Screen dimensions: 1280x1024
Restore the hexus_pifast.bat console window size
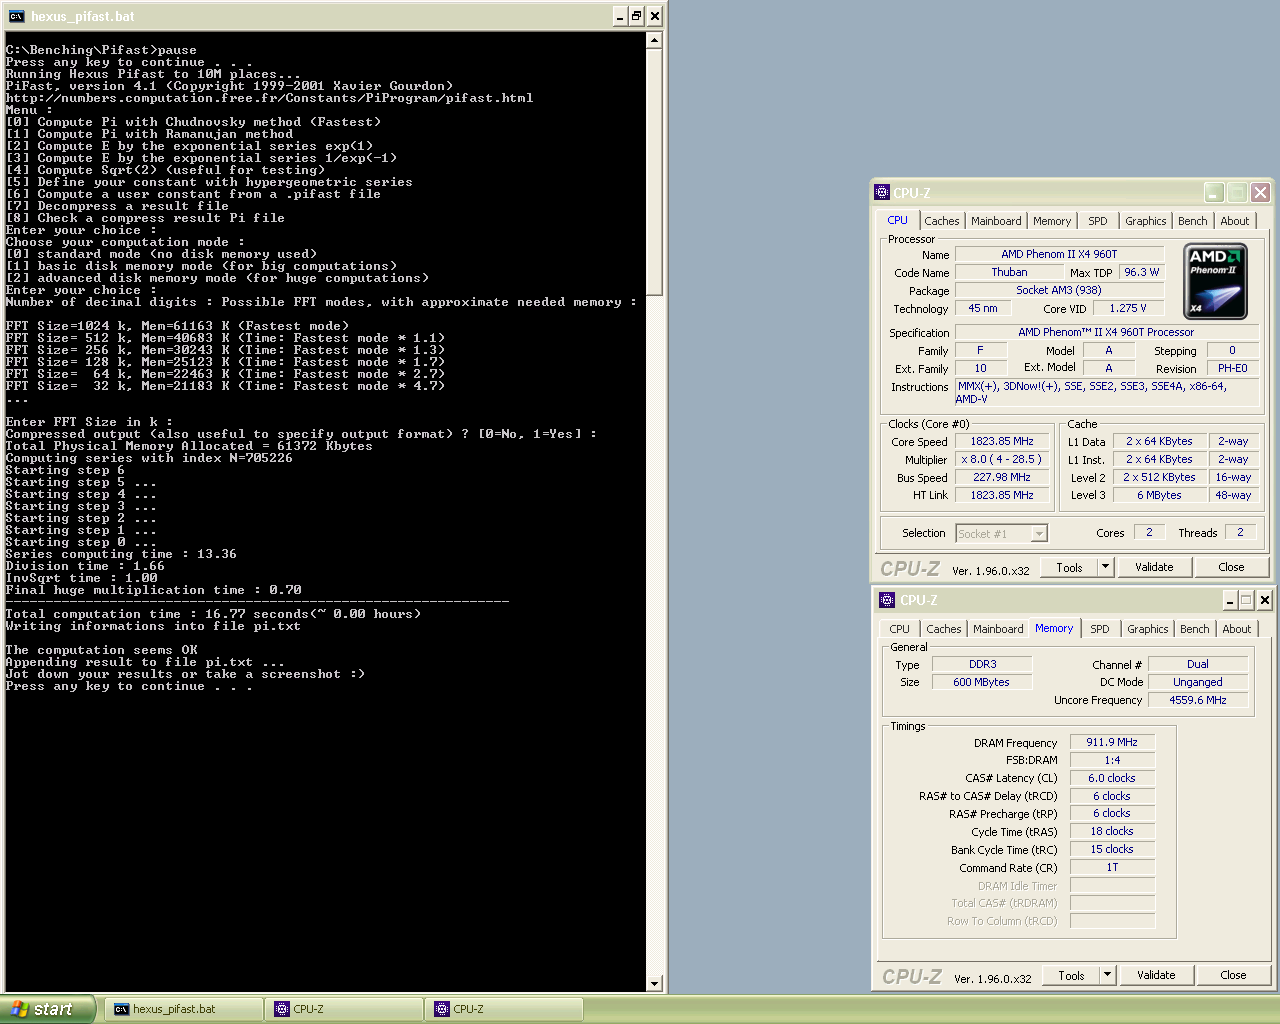637,16
